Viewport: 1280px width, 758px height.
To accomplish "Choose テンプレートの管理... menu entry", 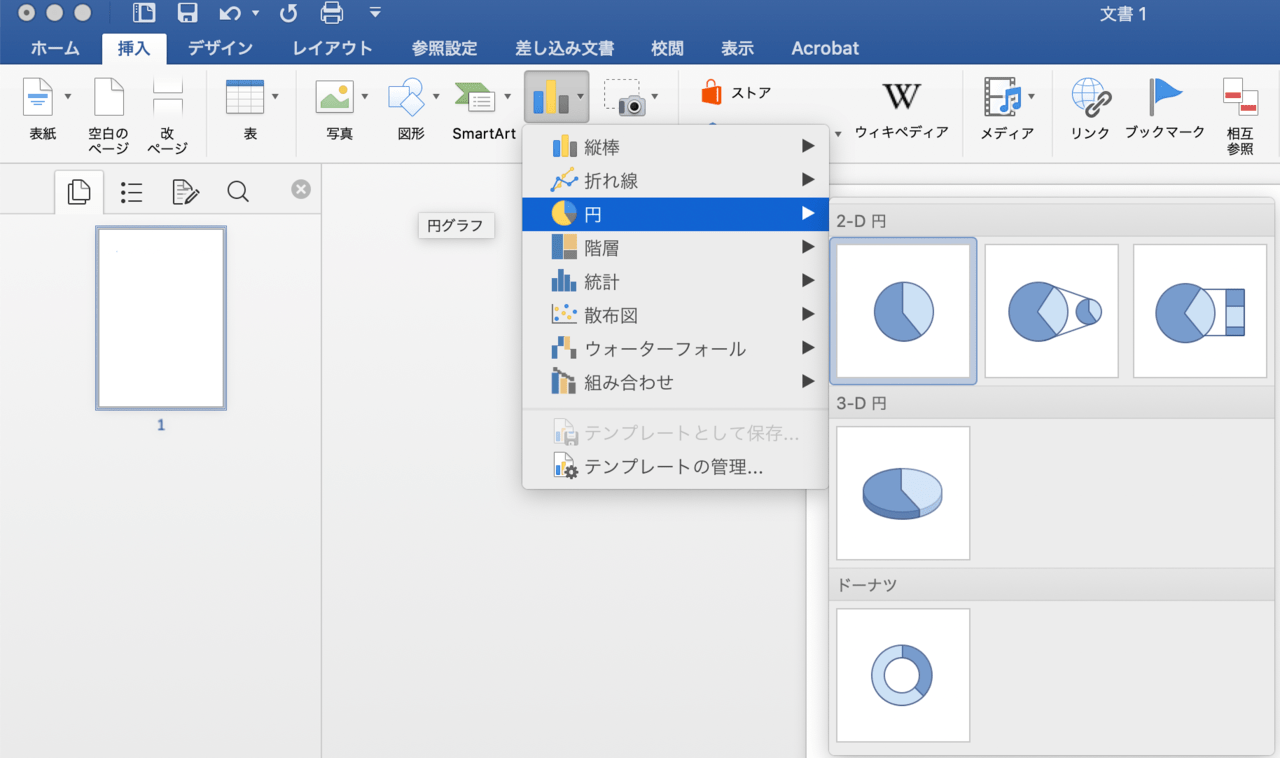I will coord(675,467).
